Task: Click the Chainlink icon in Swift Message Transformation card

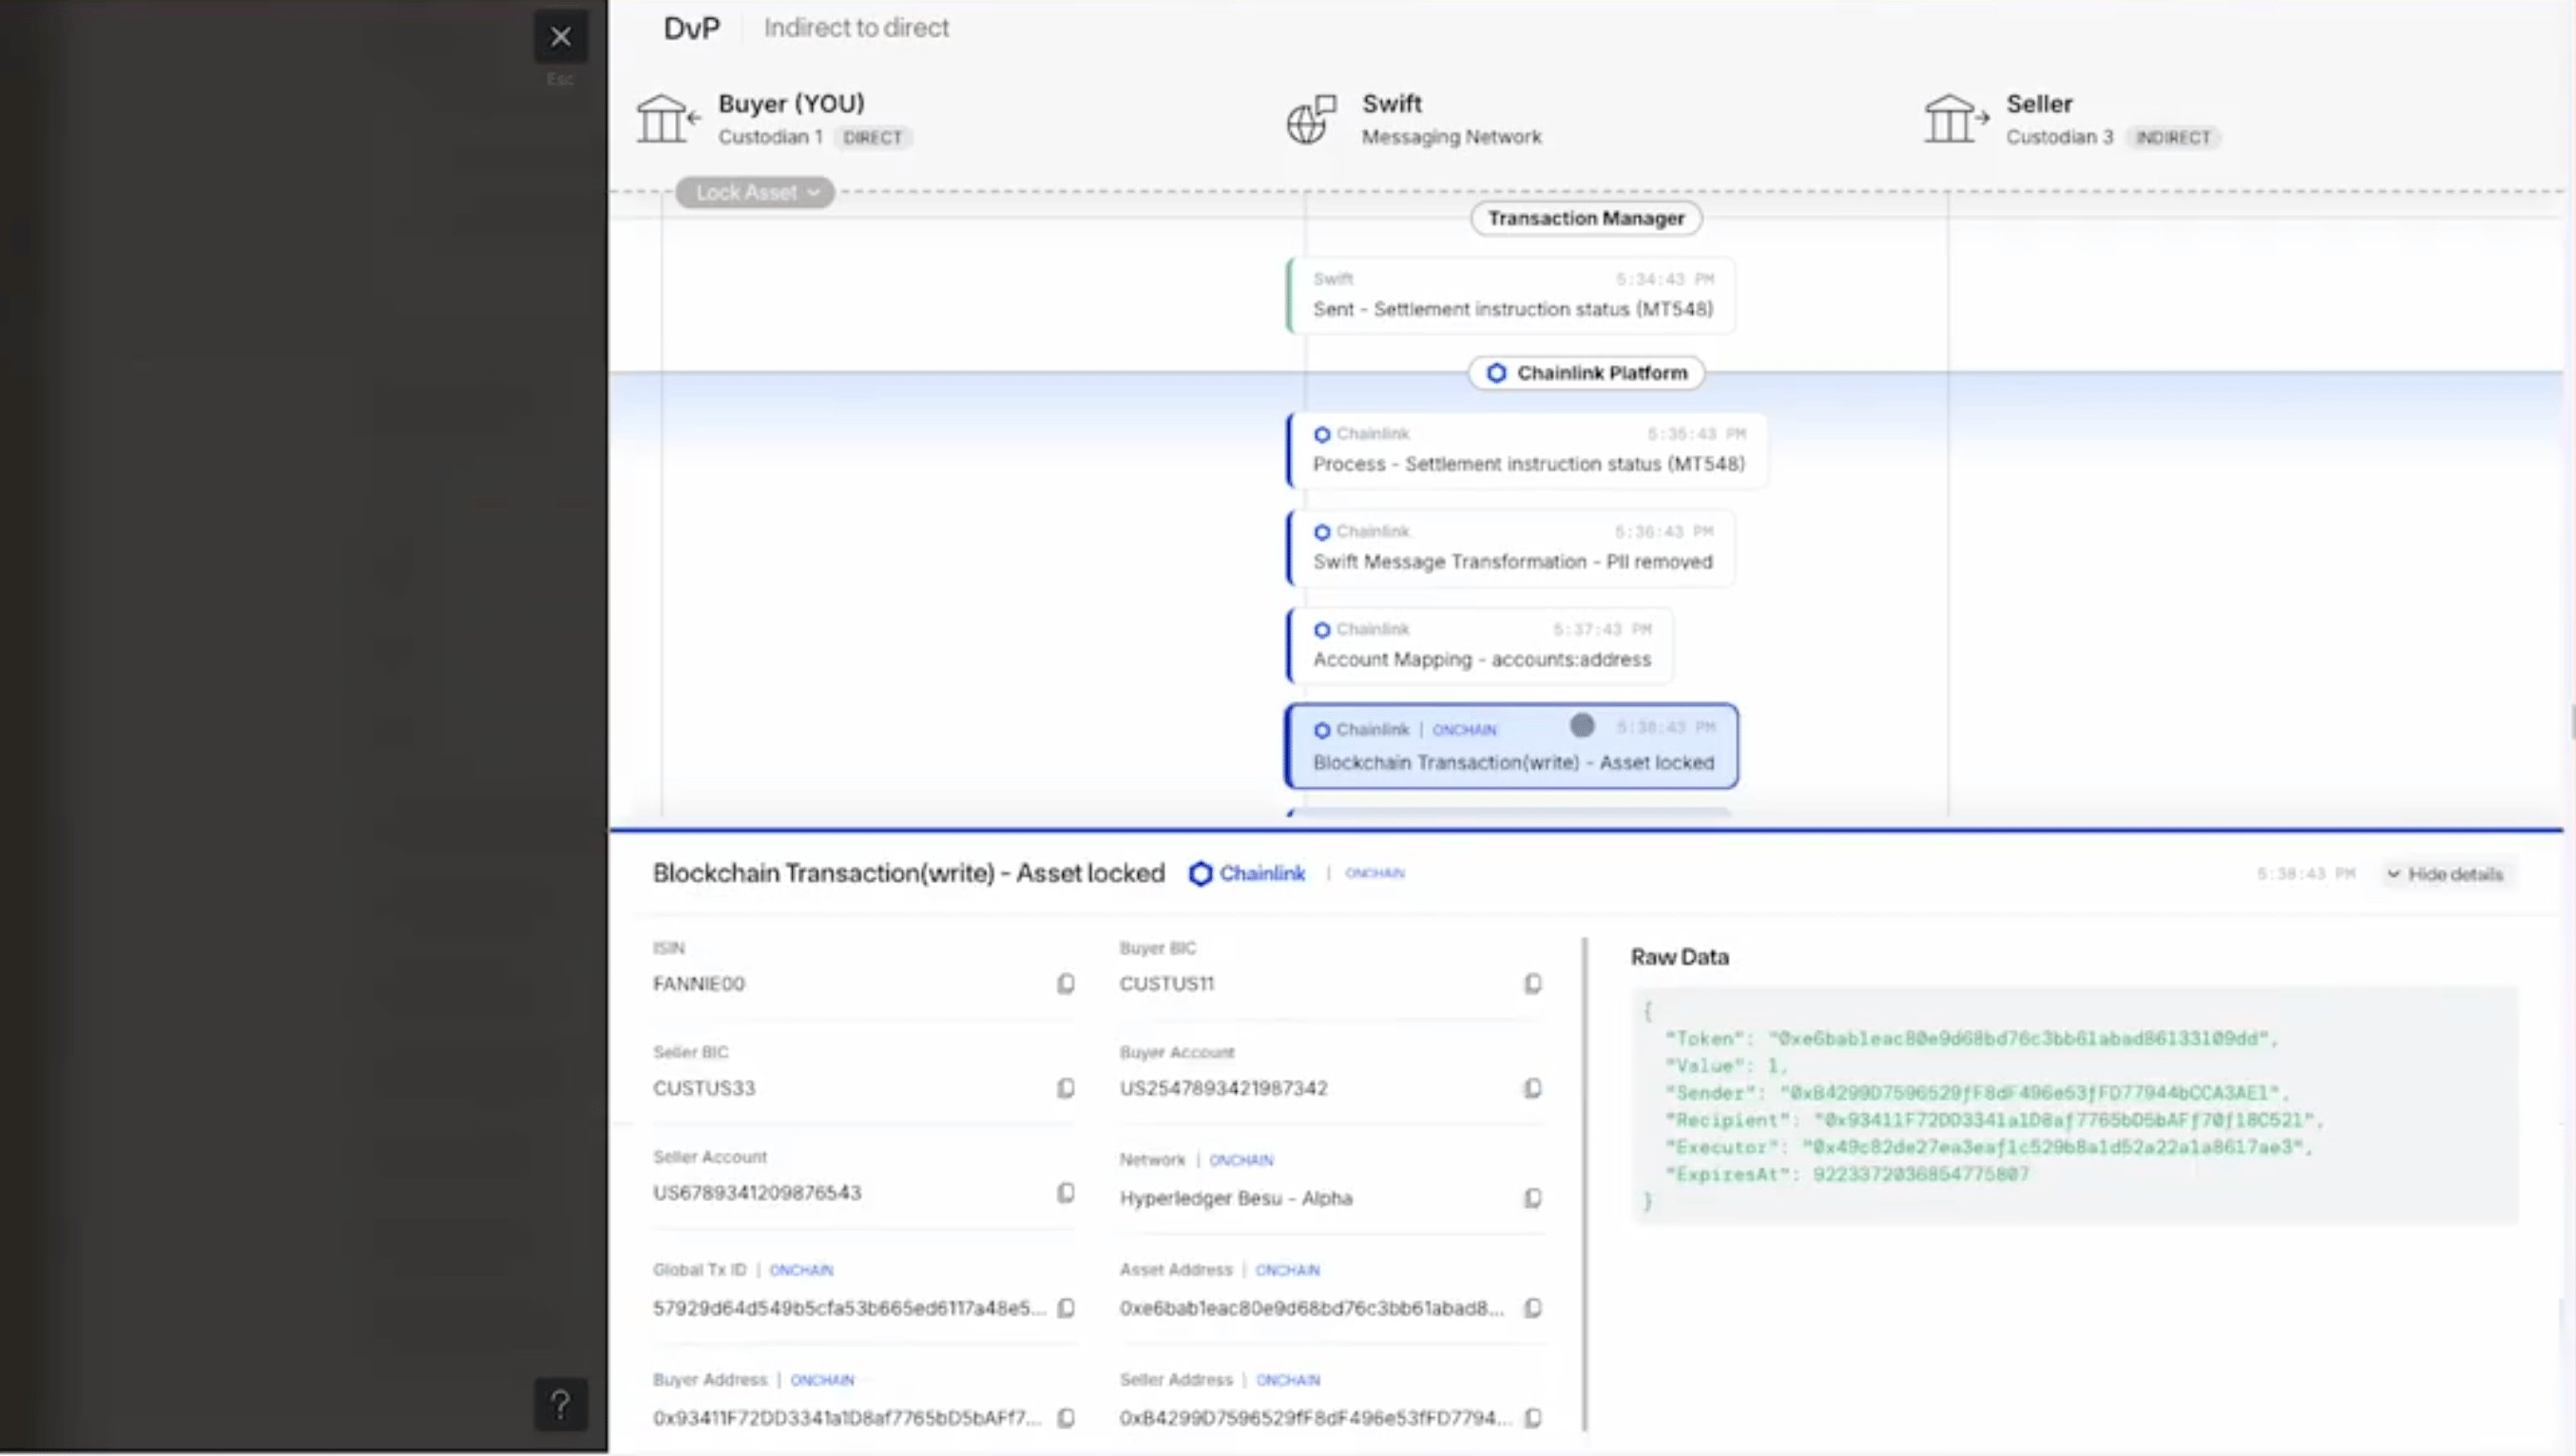Action: [x=1322, y=532]
